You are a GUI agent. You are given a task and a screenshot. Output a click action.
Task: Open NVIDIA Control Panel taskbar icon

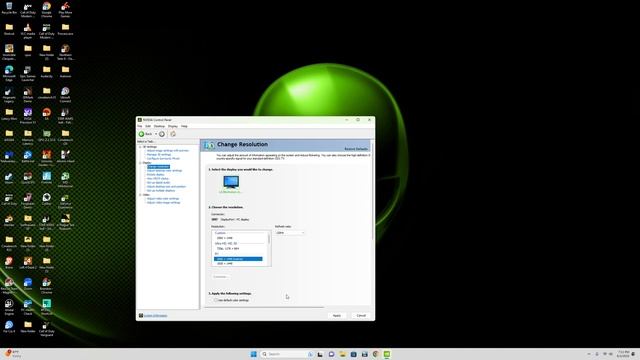click(x=387, y=354)
